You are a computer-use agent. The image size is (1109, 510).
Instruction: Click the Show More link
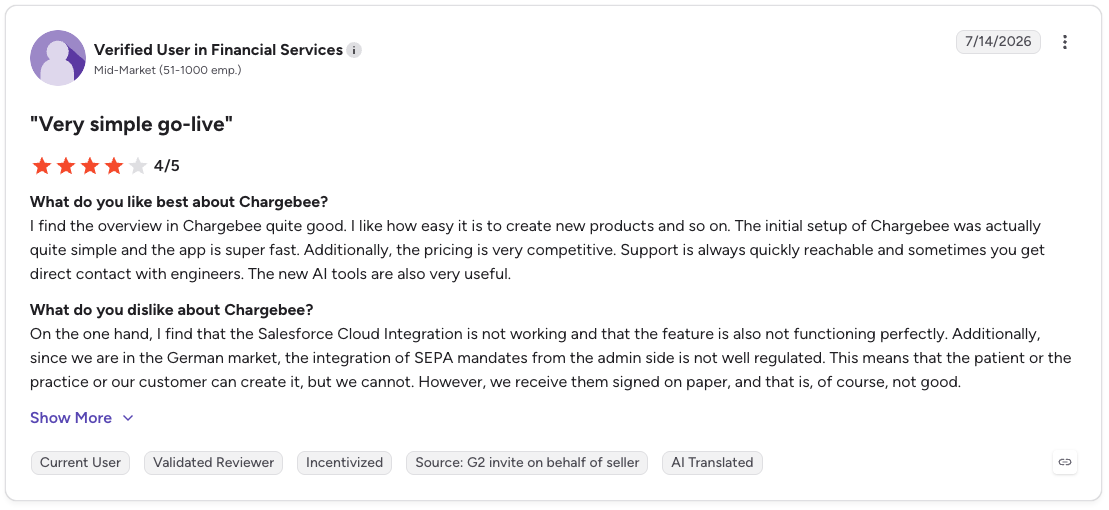click(81, 418)
